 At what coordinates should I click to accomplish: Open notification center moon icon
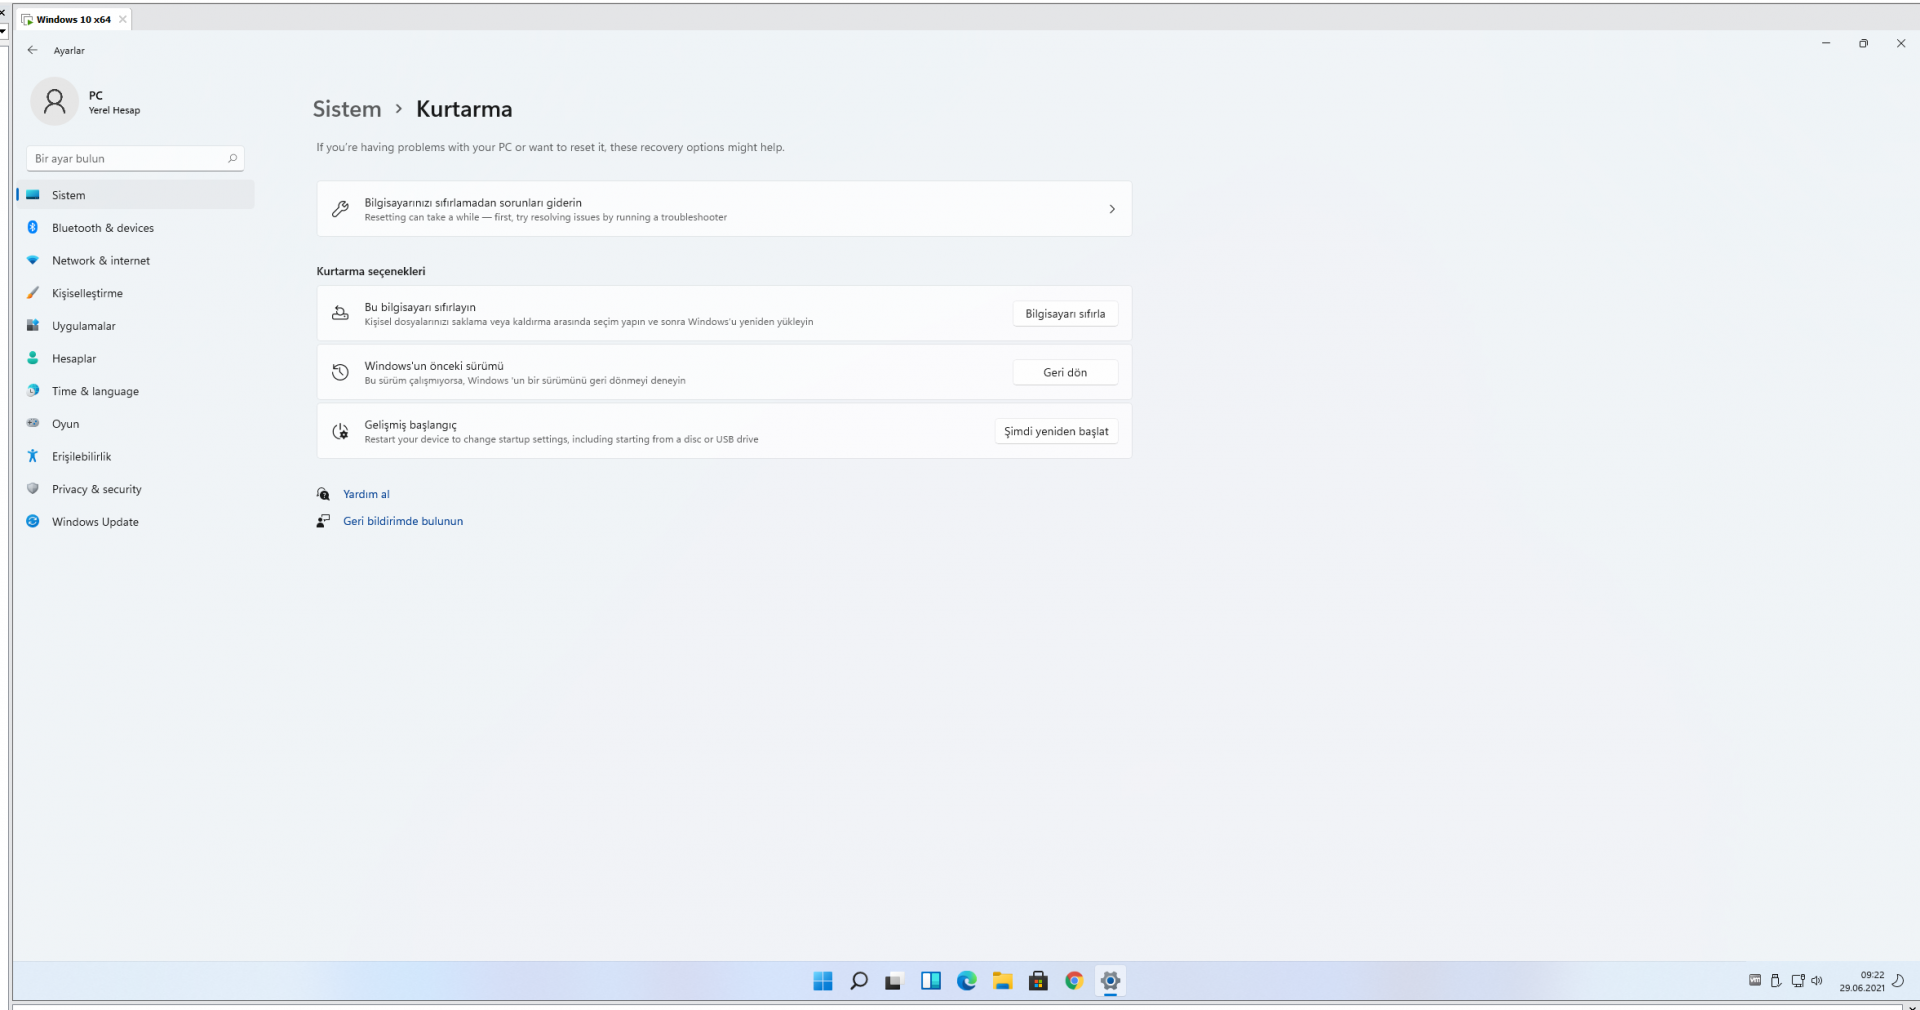1899,981
